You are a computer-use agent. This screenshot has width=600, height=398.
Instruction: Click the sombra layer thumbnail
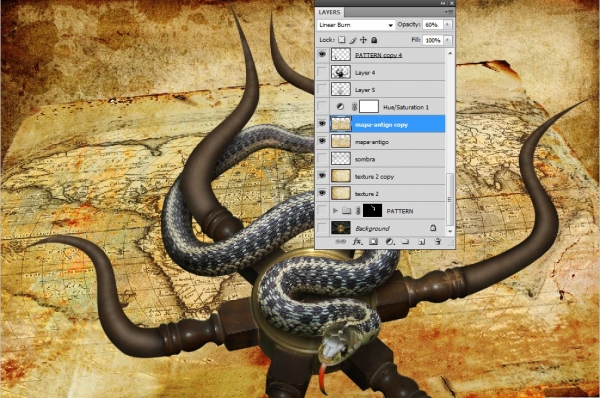(341, 158)
